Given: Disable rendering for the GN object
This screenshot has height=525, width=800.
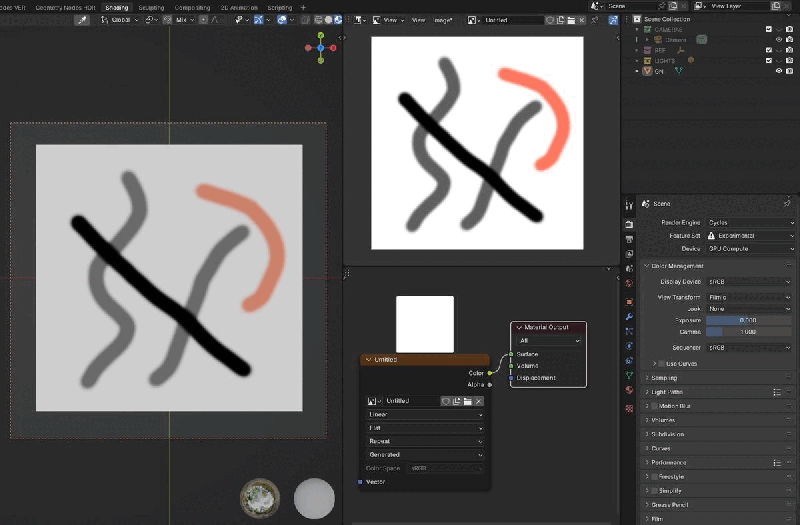Looking at the screenshot, I should click(789, 71).
